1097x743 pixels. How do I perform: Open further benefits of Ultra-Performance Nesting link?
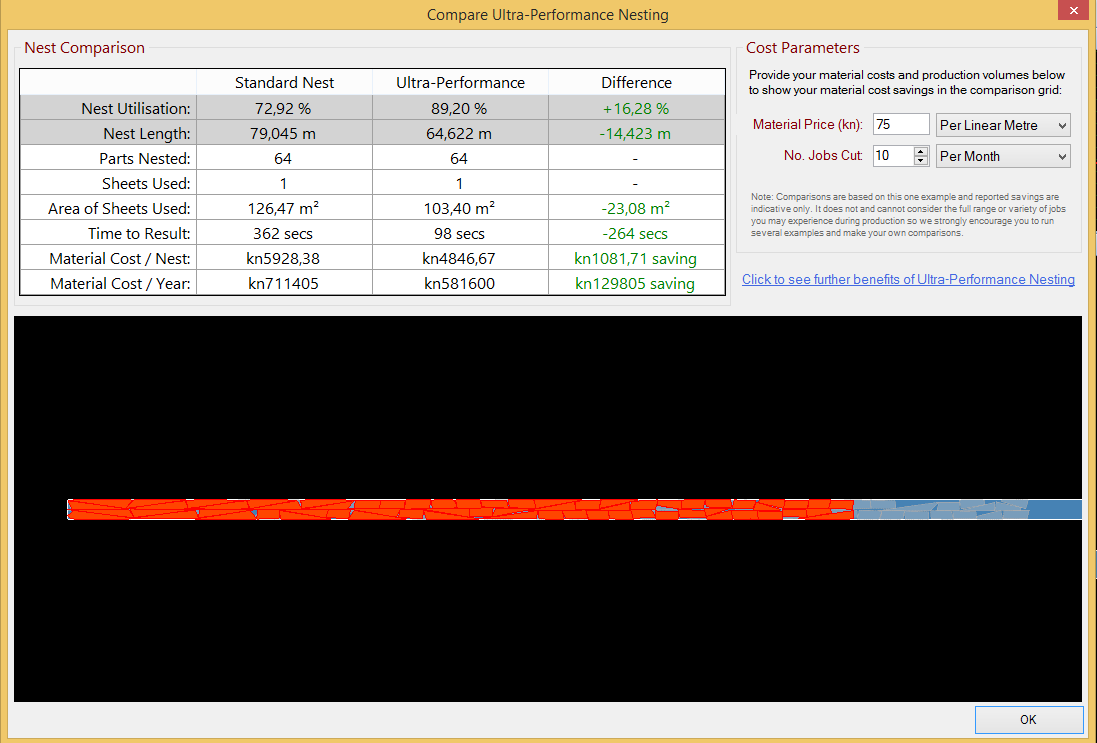907,279
